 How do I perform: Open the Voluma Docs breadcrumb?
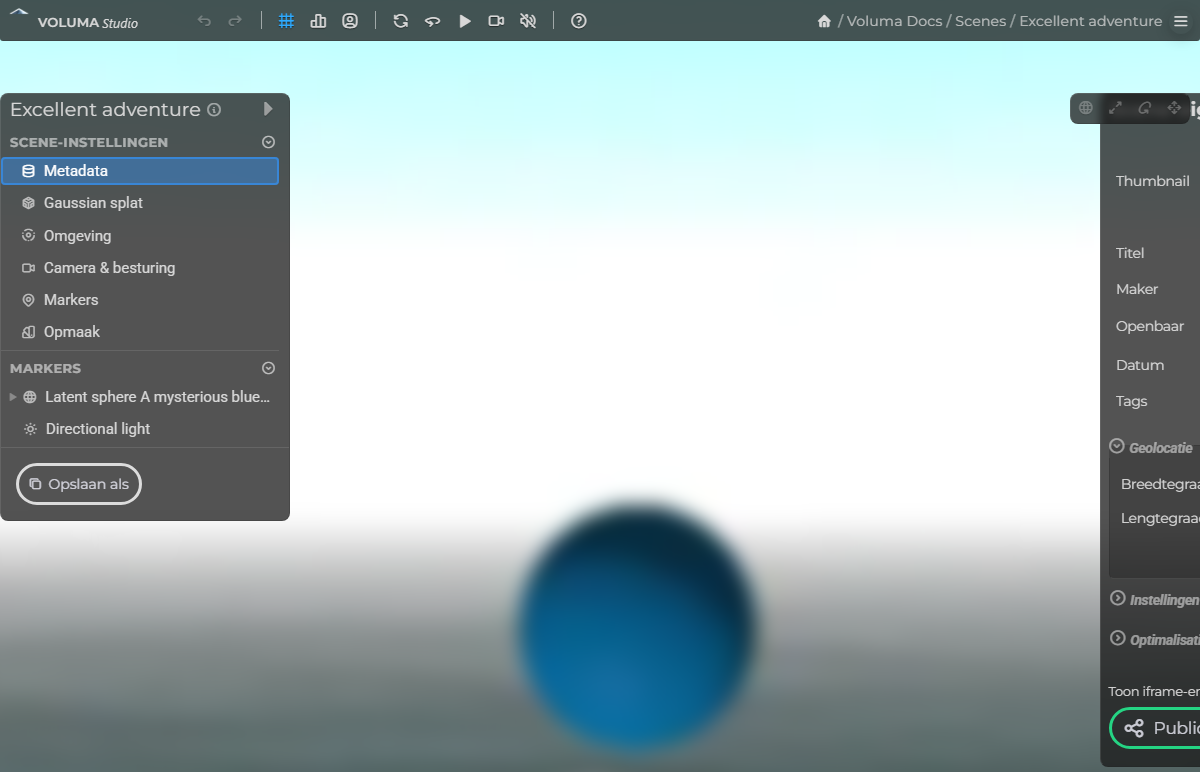tap(895, 21)
